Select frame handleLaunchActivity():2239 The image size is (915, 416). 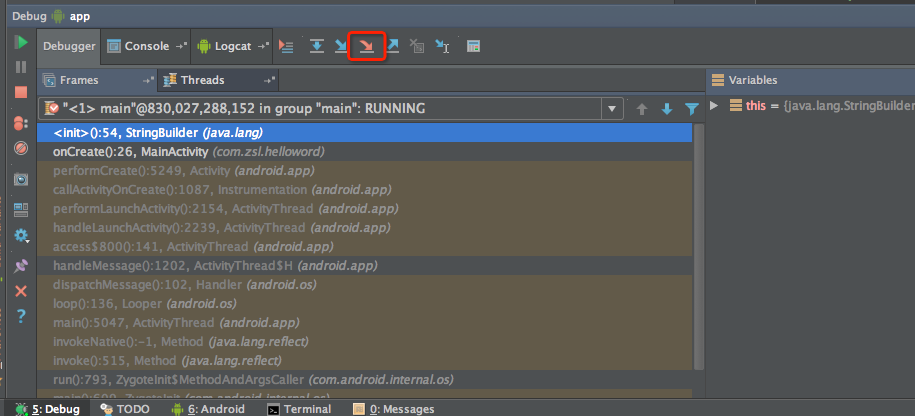tap(365, 228)
